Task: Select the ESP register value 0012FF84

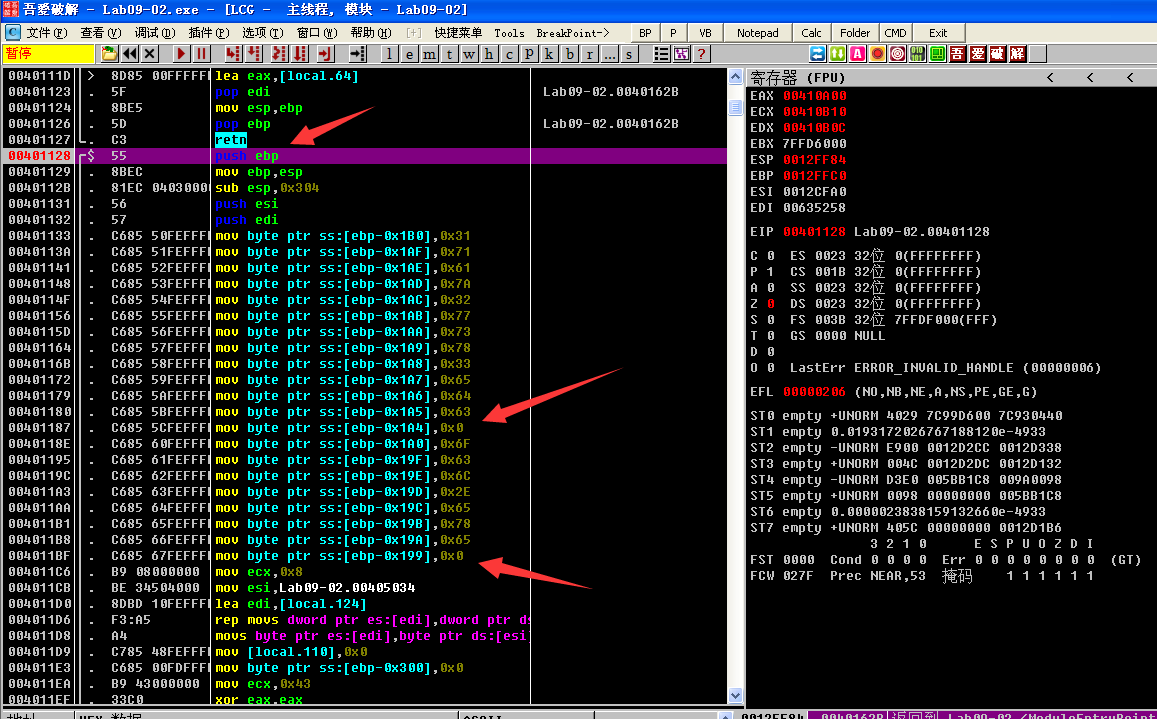Action: point(815,160)
